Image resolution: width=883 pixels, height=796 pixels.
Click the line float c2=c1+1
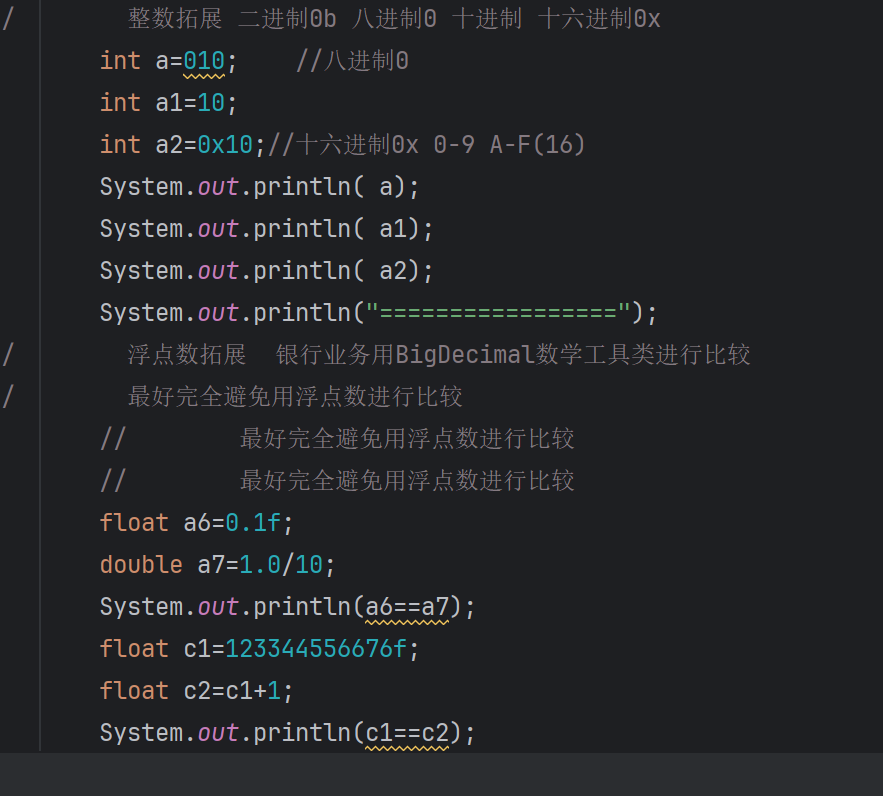(x=196, y=691)
